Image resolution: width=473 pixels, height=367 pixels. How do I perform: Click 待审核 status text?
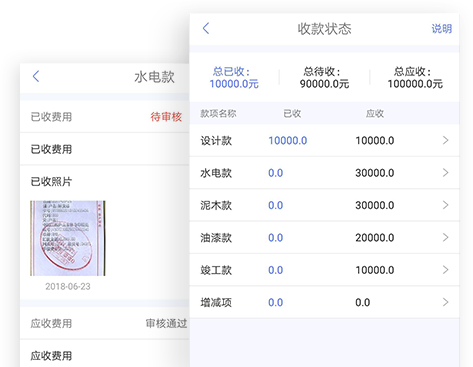(166, 117)
